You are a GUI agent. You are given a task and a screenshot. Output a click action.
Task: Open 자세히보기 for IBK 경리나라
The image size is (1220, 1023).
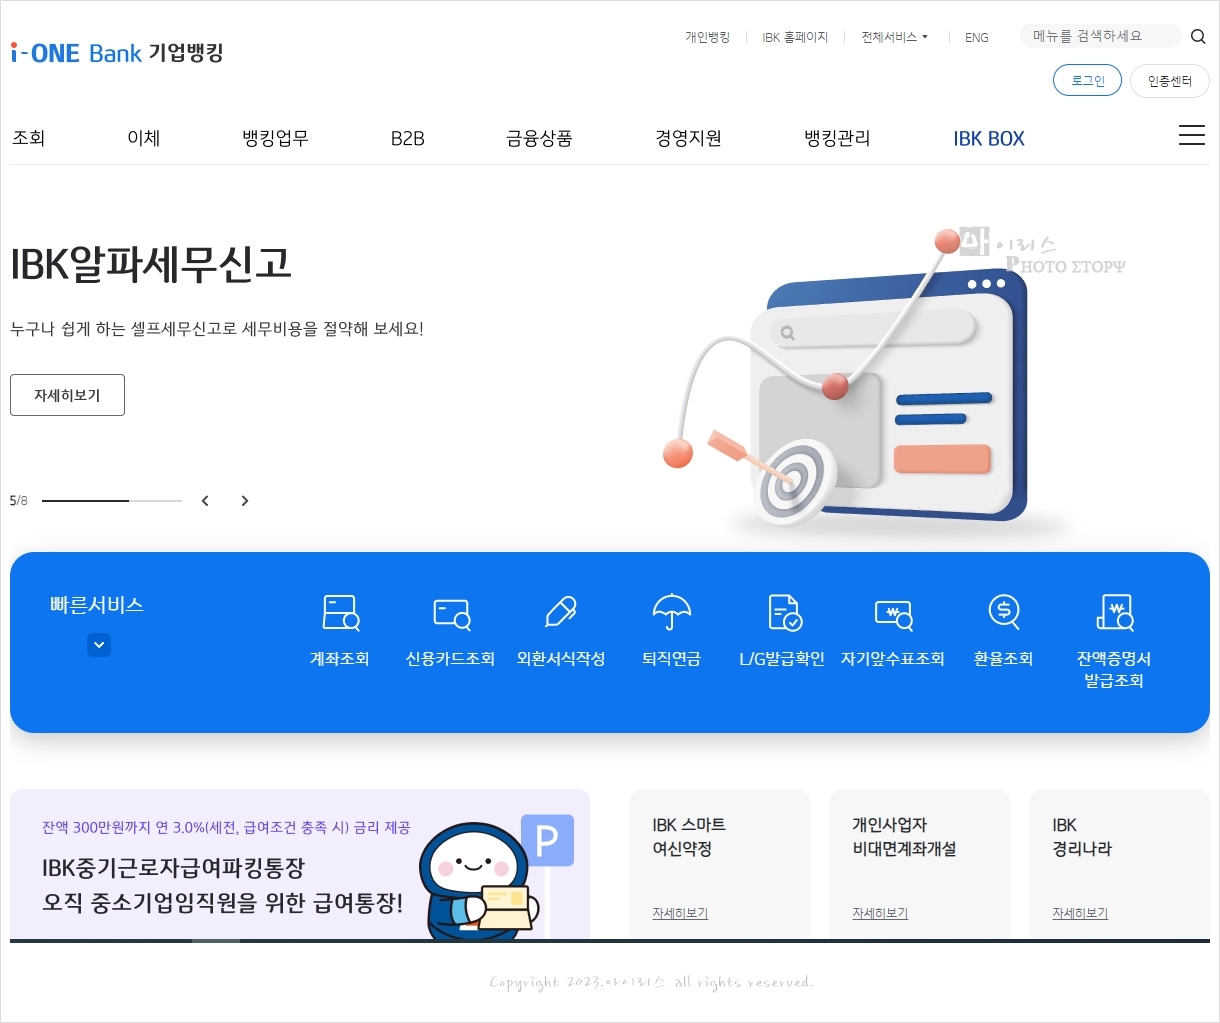[x=1080, y=913]
